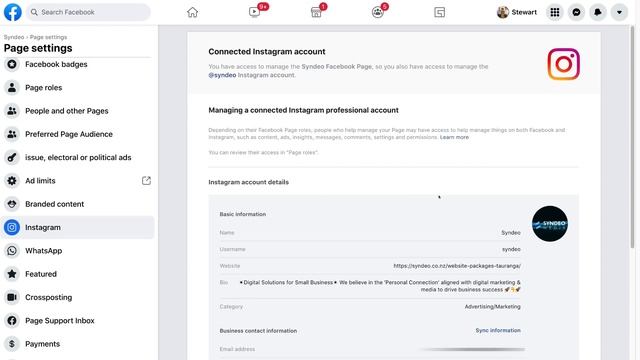Click the Instagram account details heading
Screen dimensions: 640x360
coord(249,182)
